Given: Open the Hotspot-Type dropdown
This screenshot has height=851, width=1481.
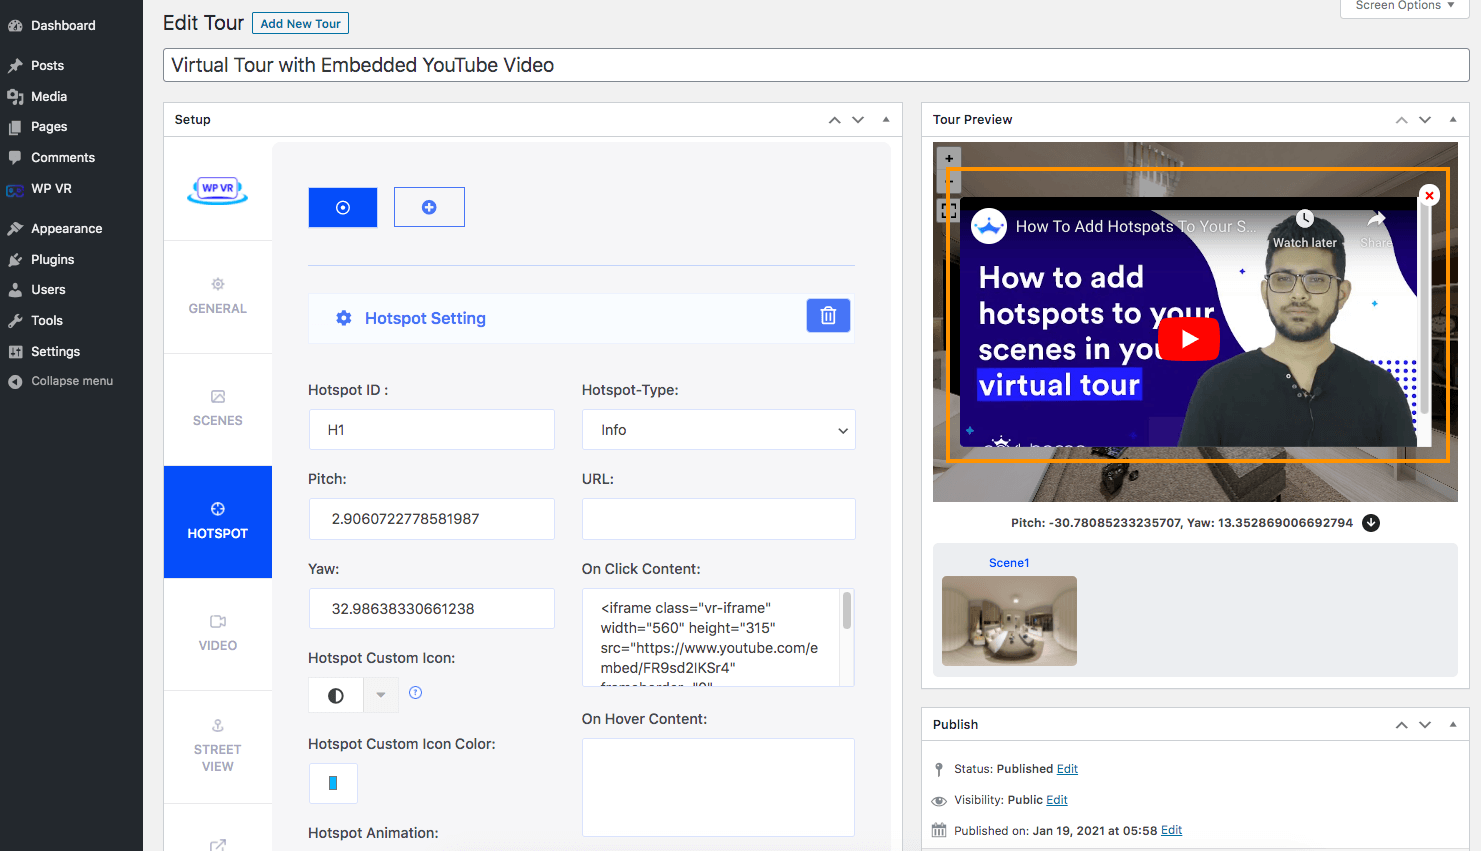Looking at the screenshot, I should click(718, 430).
